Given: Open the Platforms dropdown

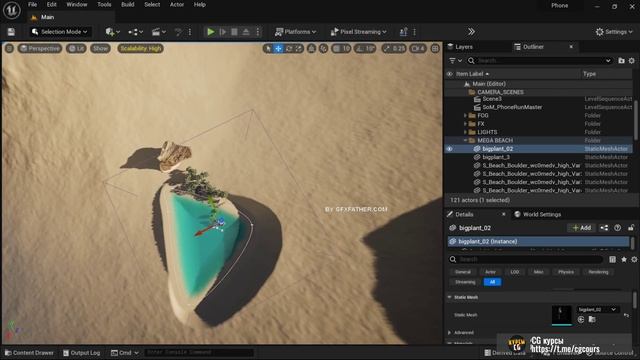Looking at the screenshot, I should [x=296, y=32].
